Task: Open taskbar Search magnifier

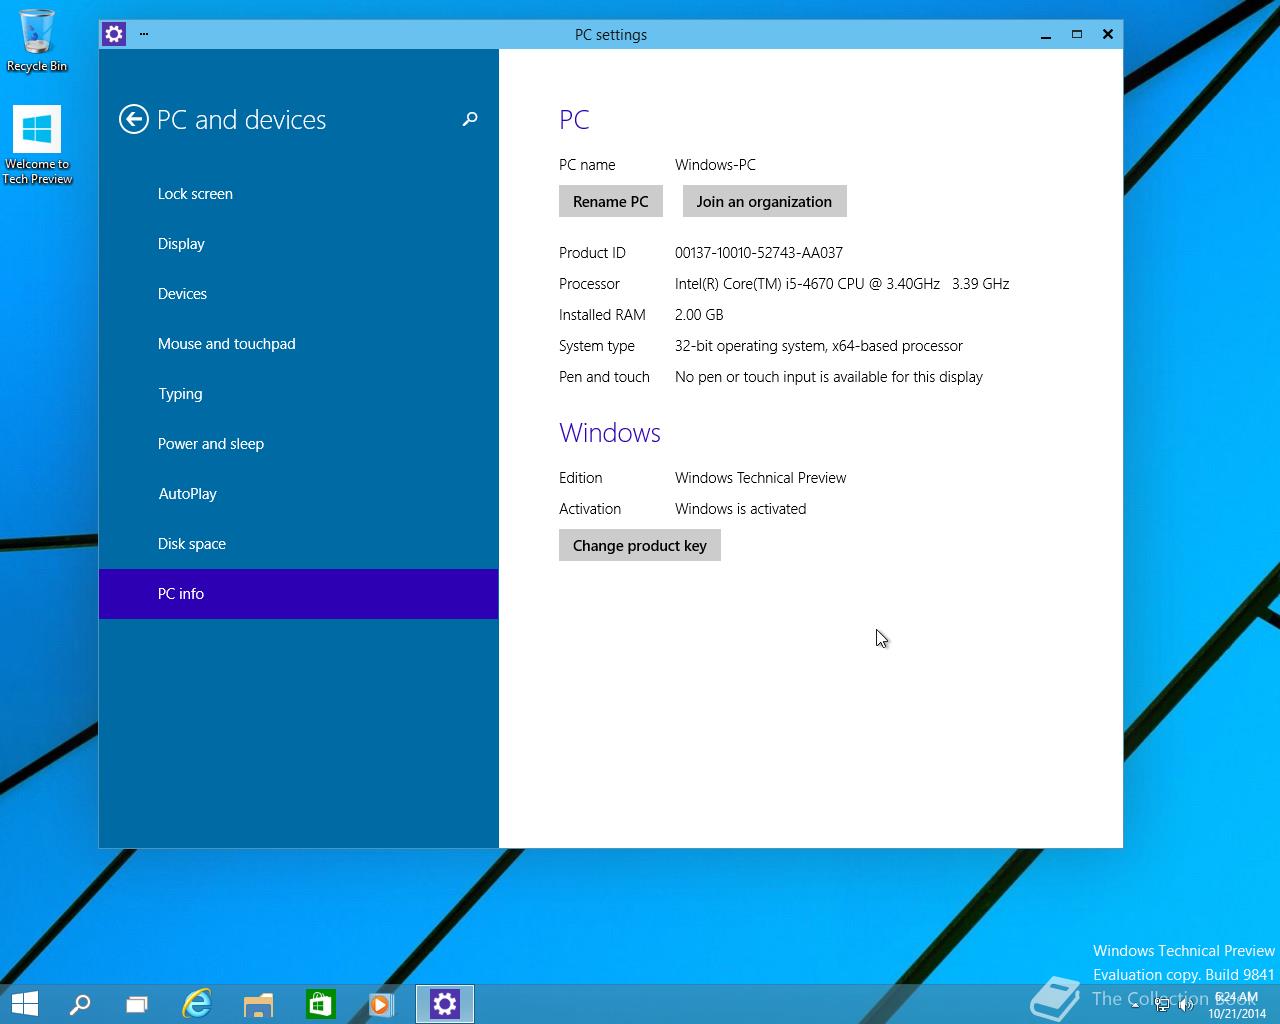Action: [x=80, y=1004]
